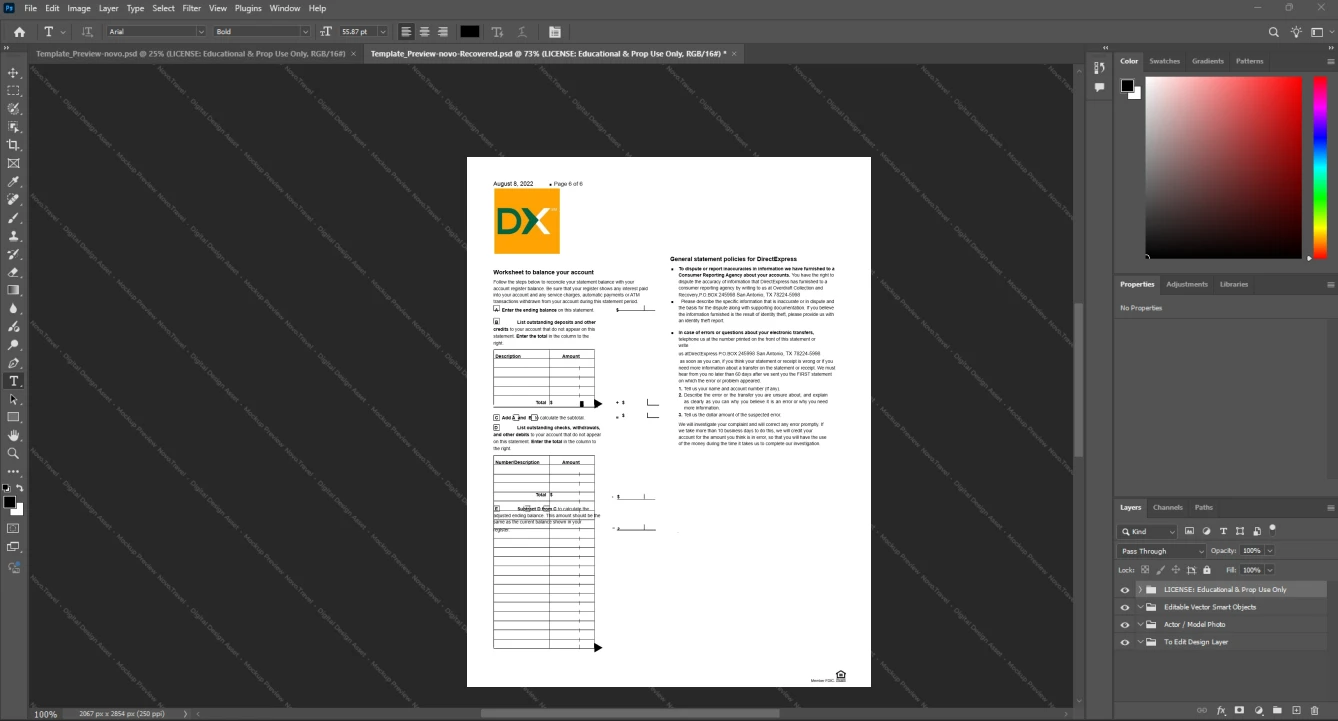Open the Pass Through blend mode dropdown
This screenshot has width=1338, height=721.
[x=1162, y=551]
